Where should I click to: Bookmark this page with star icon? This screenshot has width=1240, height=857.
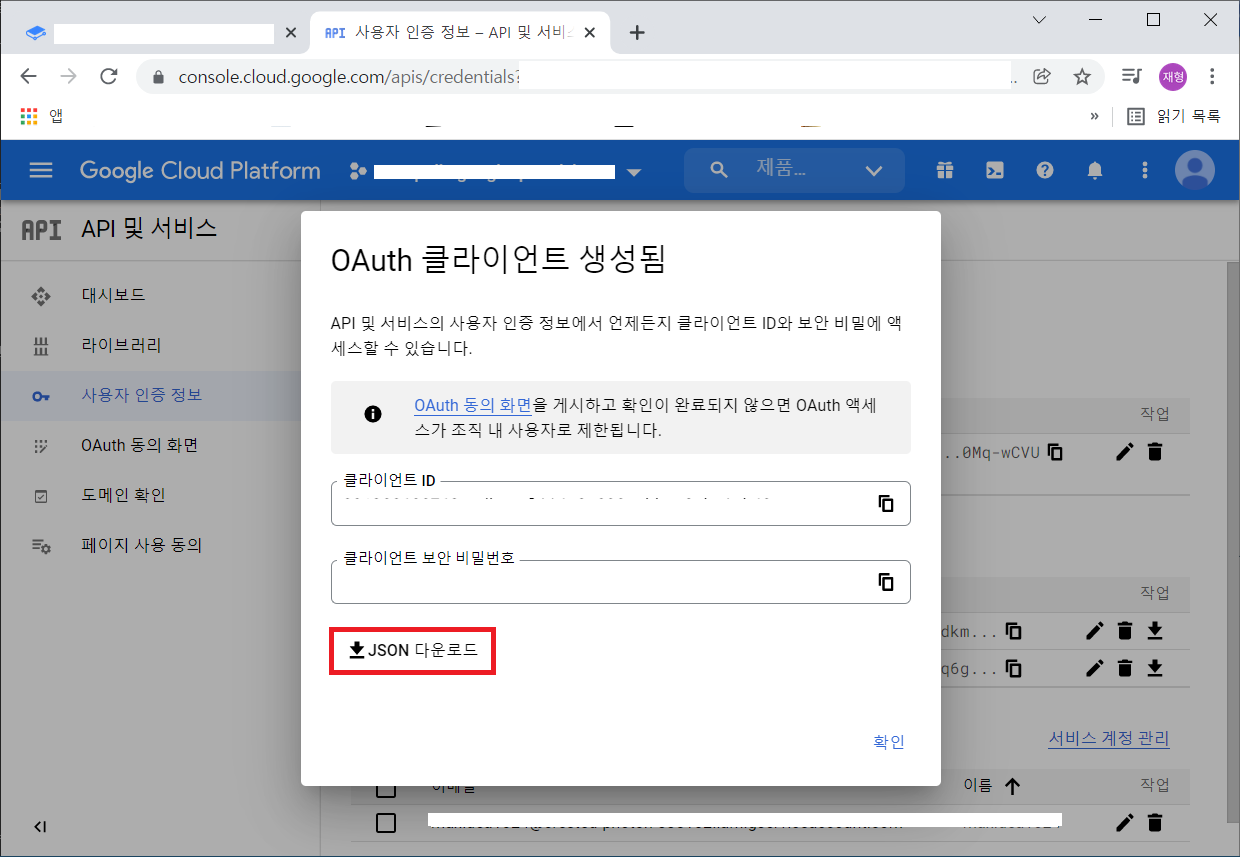(x=1081, y=76)
